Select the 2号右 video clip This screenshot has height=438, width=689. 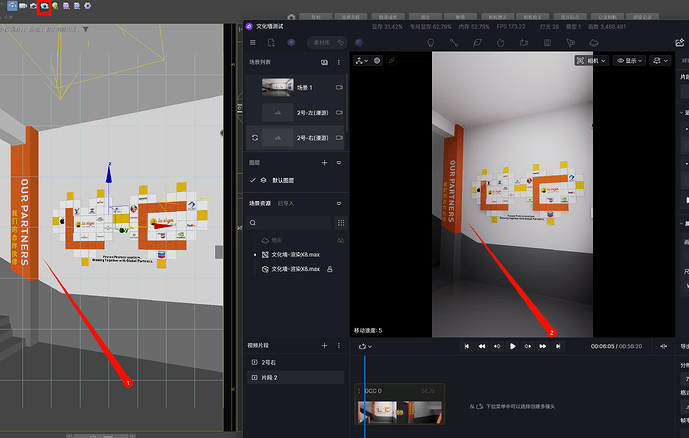point(295,362)
